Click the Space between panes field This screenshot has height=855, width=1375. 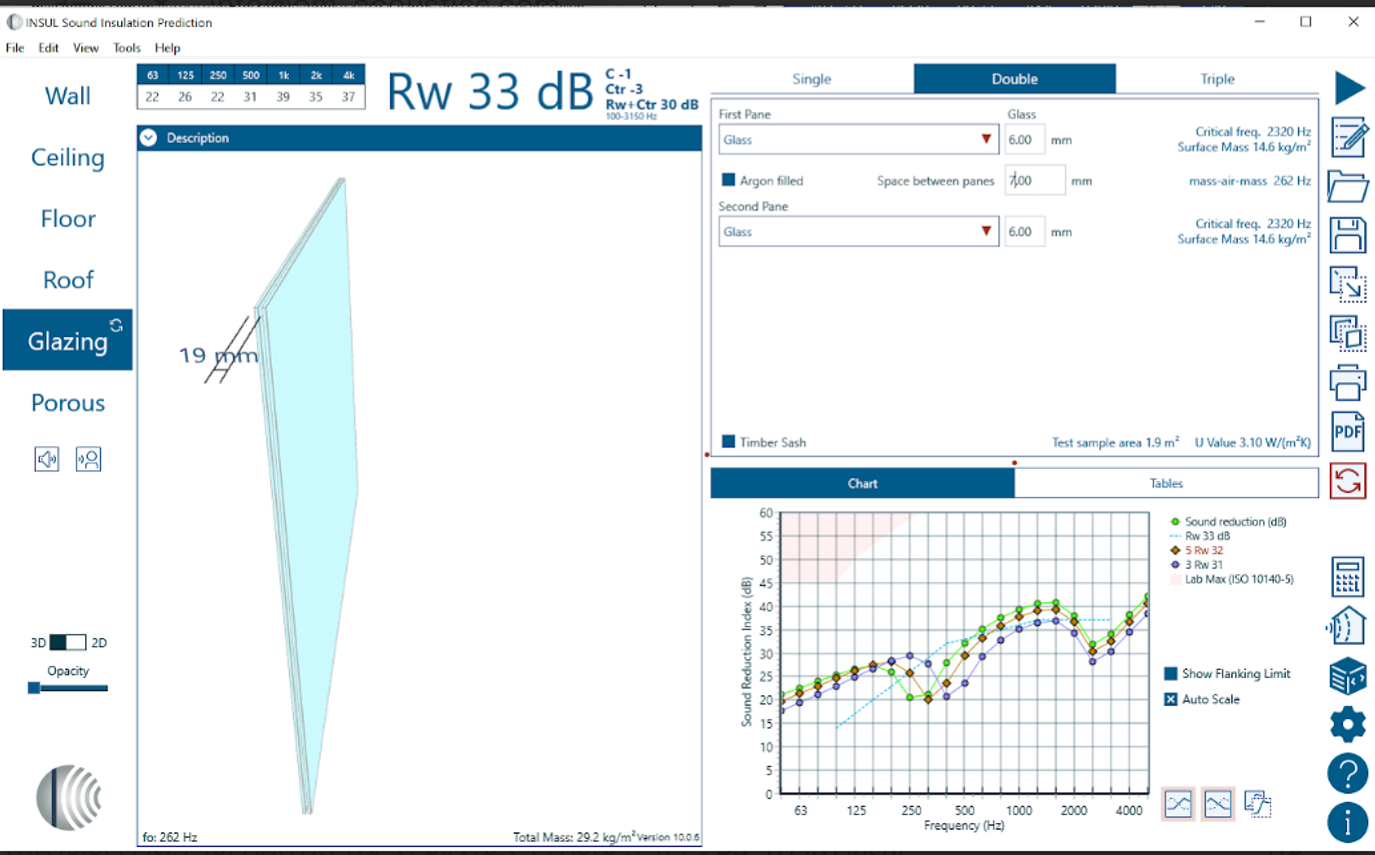(x=1035, y=181)
